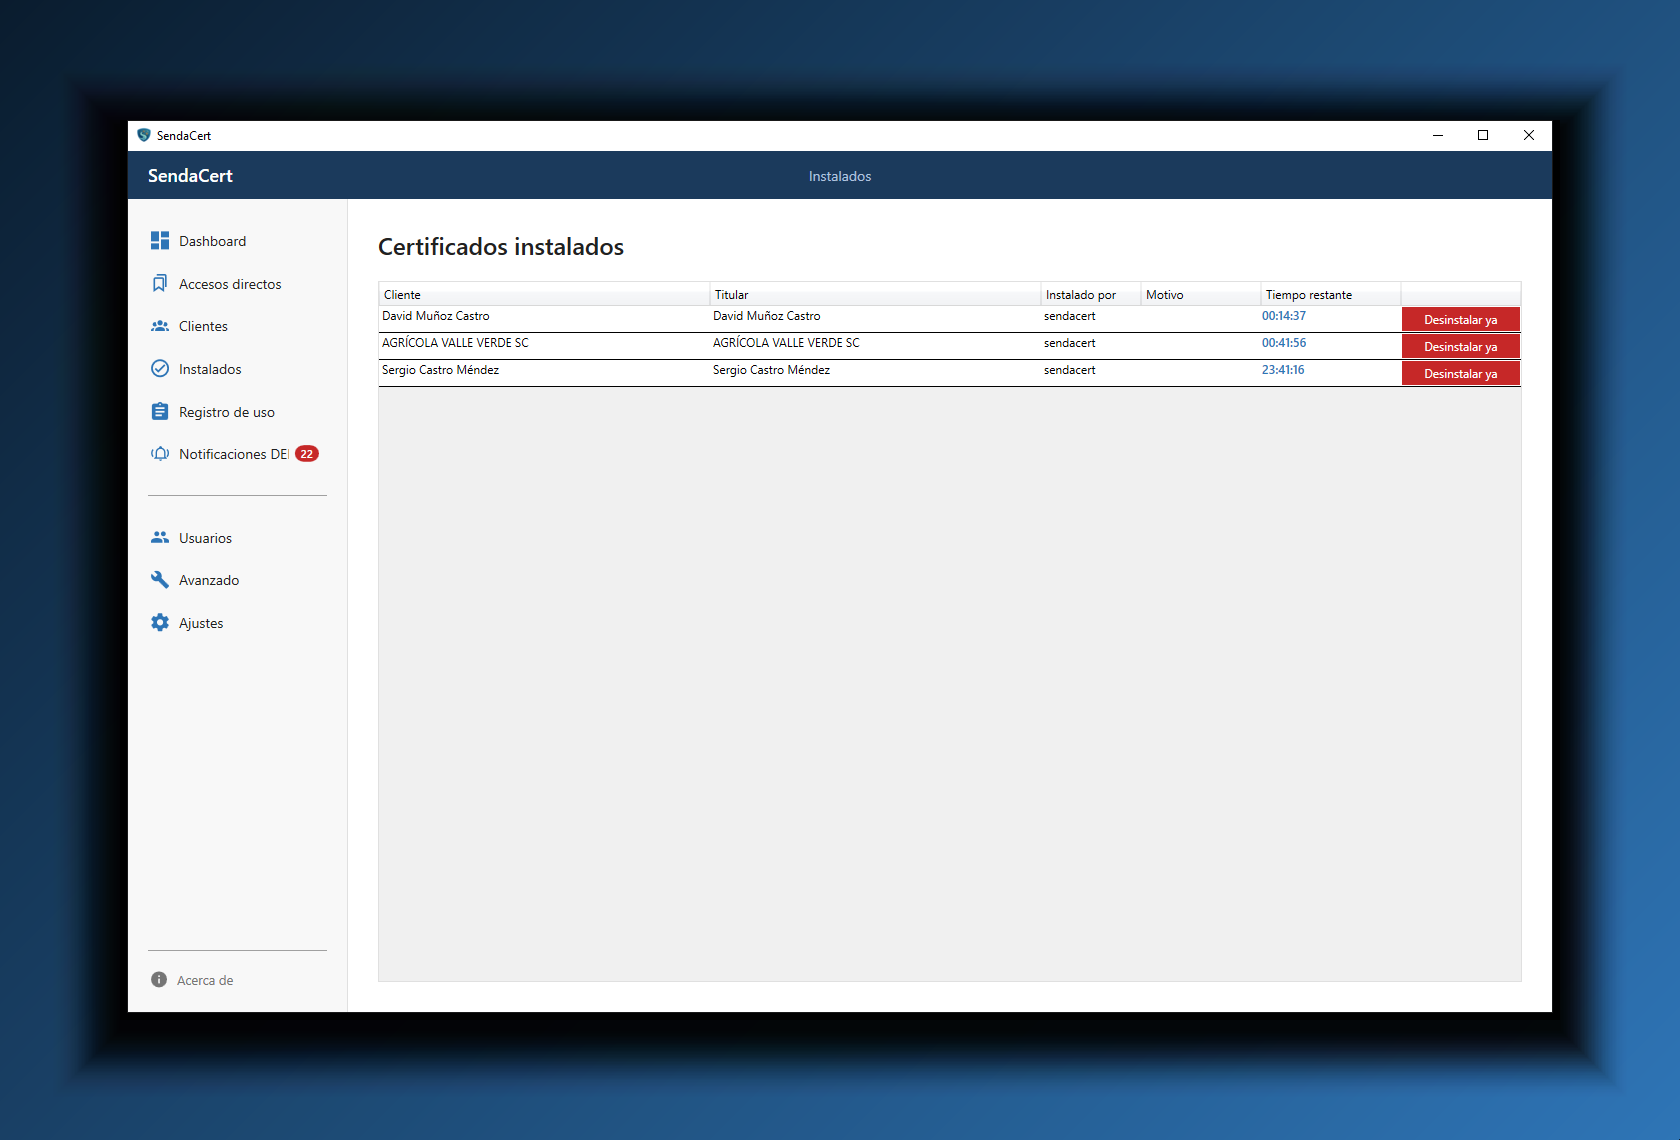1680x1140 pixels.
Task: Minimize the SendaCert window
Action: tap(1438, 135)
